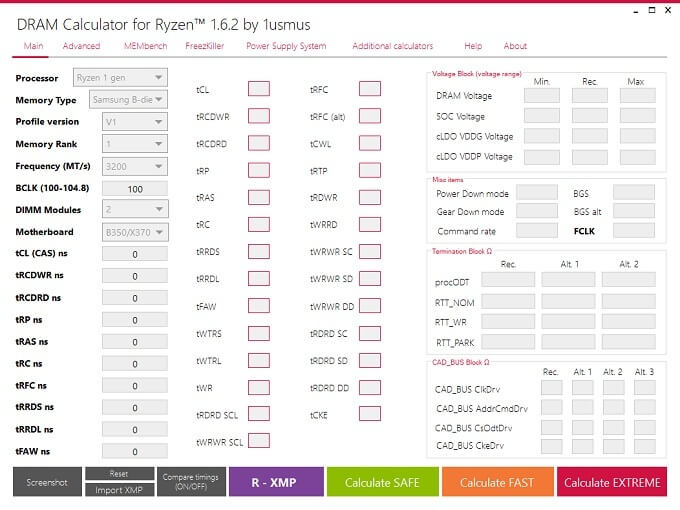Click the tWRWR DD timing box
The width and height of the screenshot is (680, 510).
370,306
